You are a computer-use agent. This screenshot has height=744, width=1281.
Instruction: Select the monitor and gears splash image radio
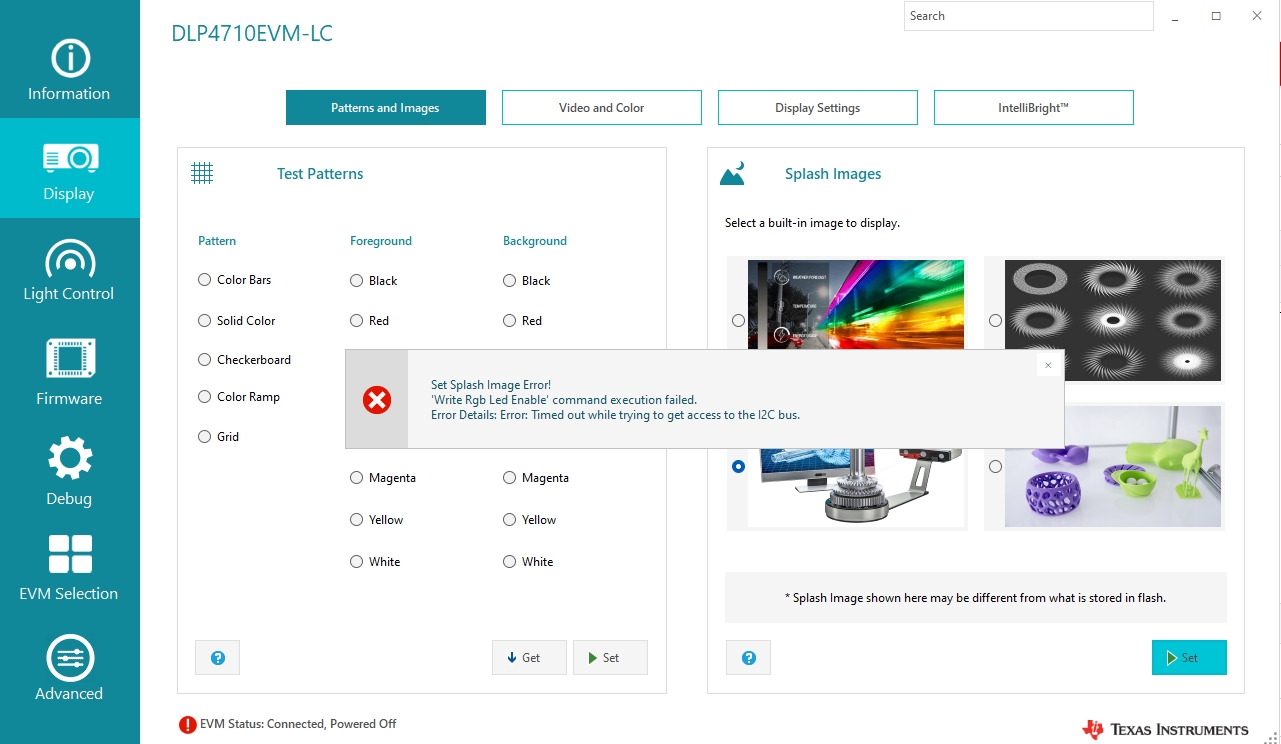[738, 466]
